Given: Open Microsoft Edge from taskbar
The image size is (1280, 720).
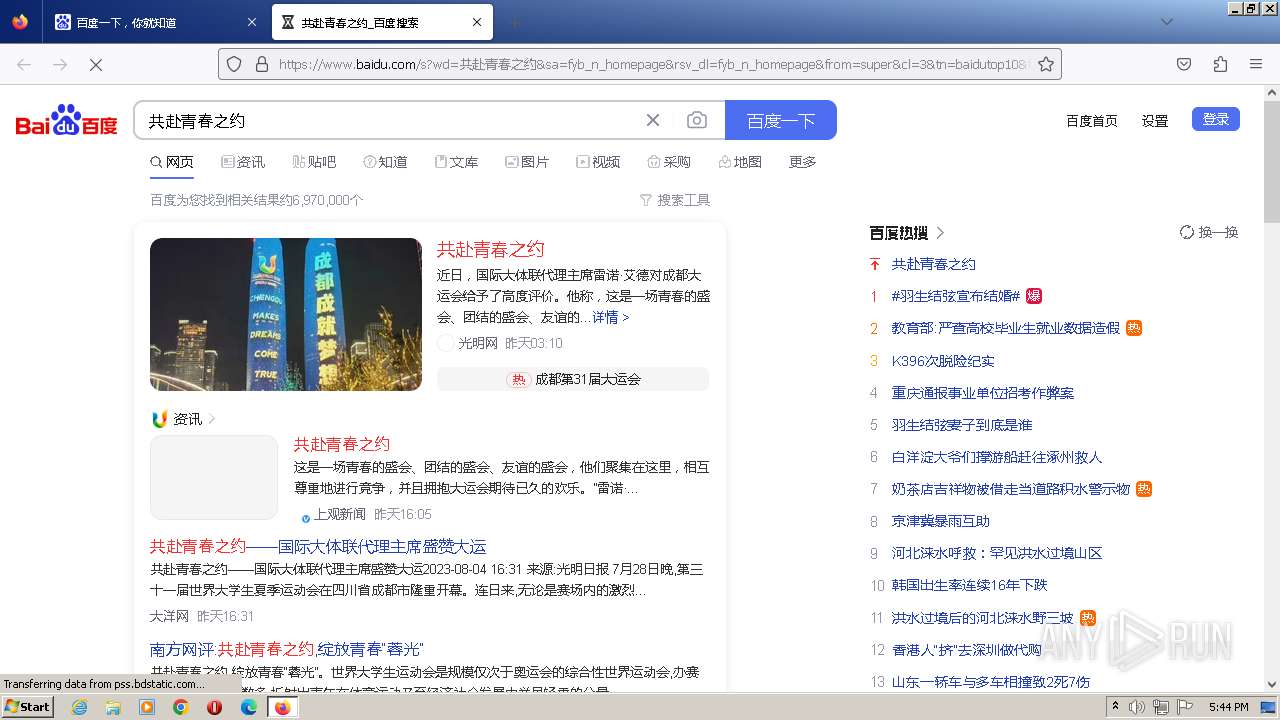Looking at the screenshot, I should tap(248, 707).
